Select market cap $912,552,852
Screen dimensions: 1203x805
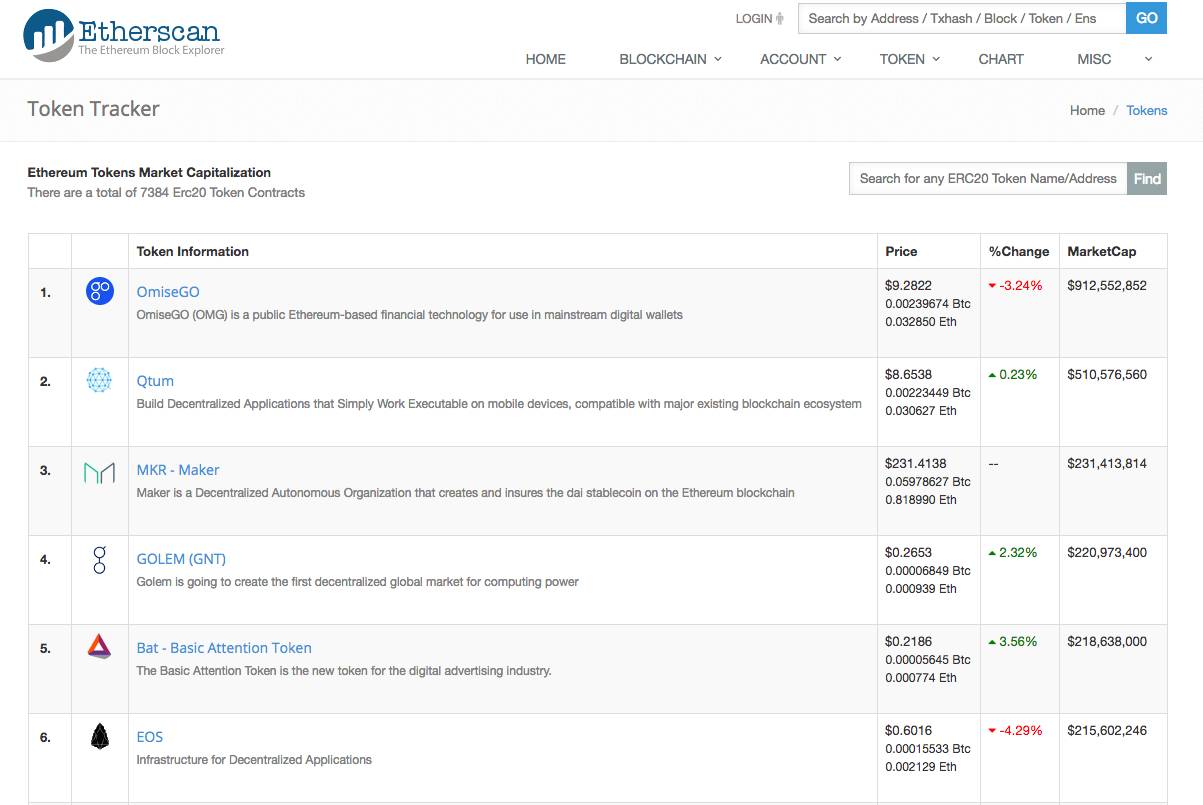(1107, 286)
